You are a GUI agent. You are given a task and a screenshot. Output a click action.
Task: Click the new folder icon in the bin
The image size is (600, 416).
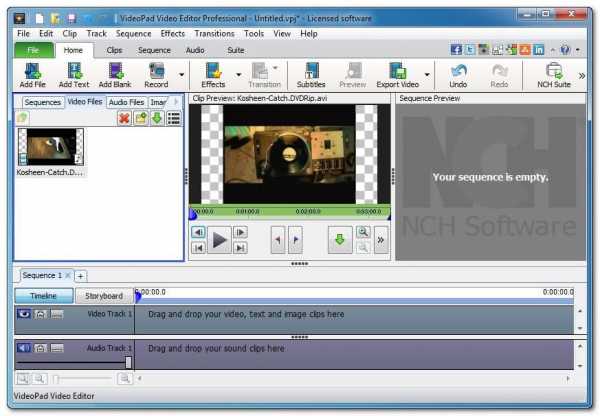[140, 118]
